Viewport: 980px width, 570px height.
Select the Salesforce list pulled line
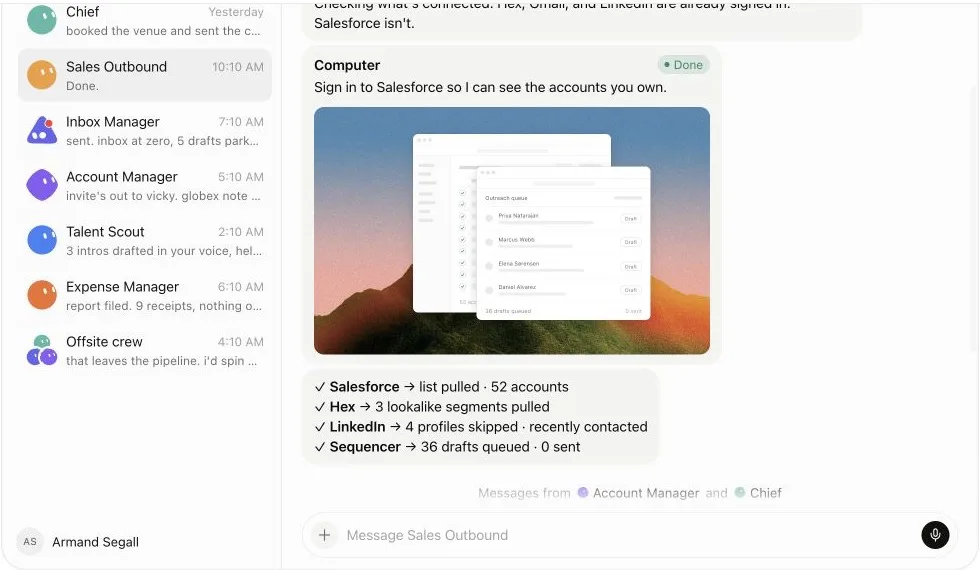(x=441, y=387)
